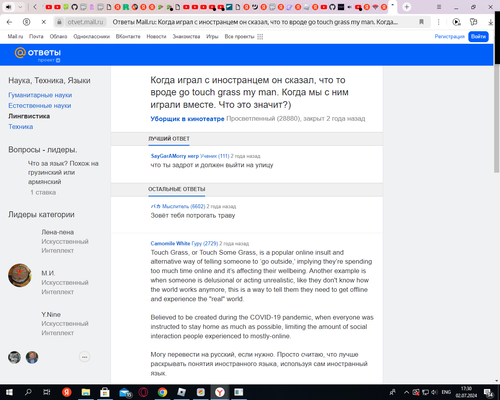The image size is (500, 400).
Task: Open Microsoft Store taskbar icon
Action: (x=105, y=392)
